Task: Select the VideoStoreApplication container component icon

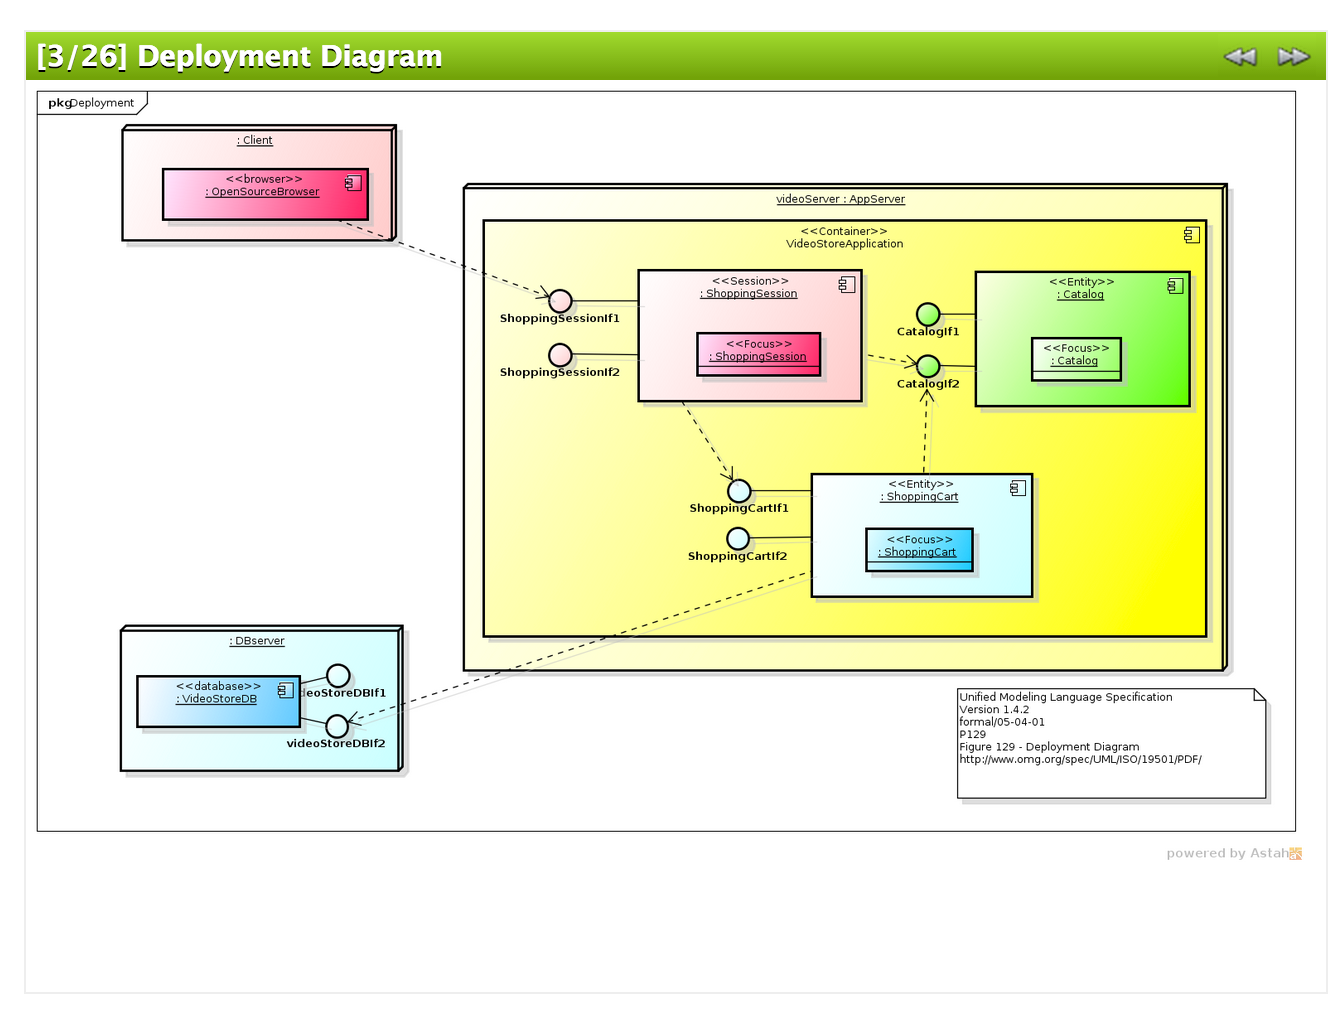Action: coord(1191,235)
